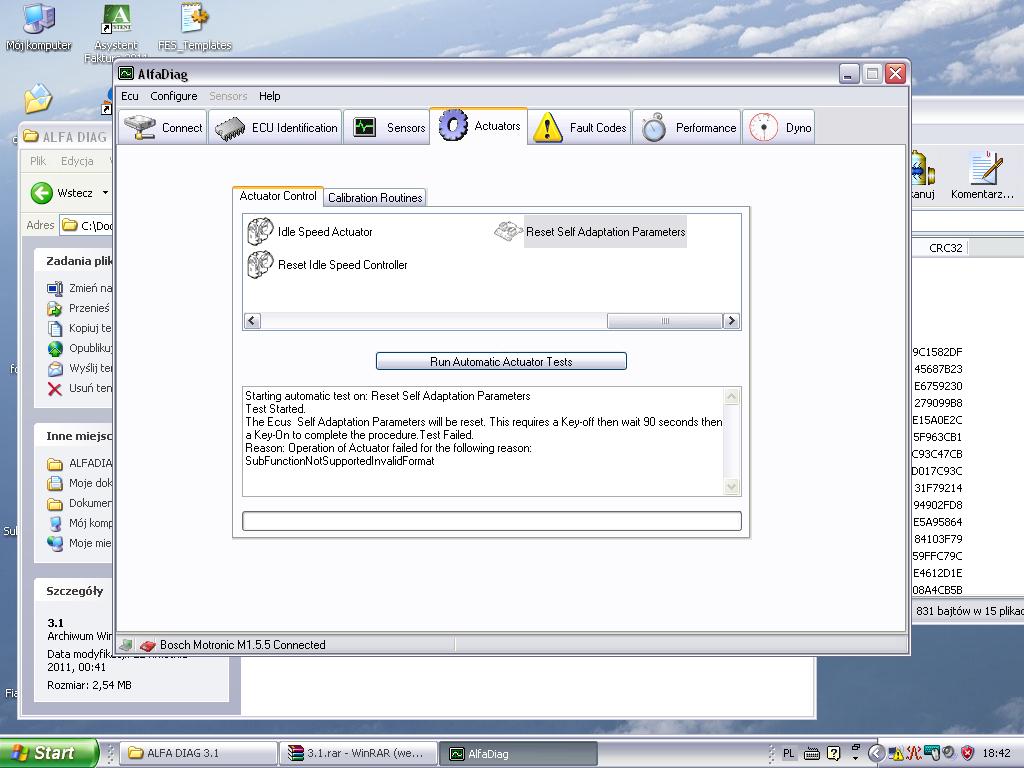Click the actuator list right scroll arrow
Viewport: 1024px width, 768px height.
[731, 321]
